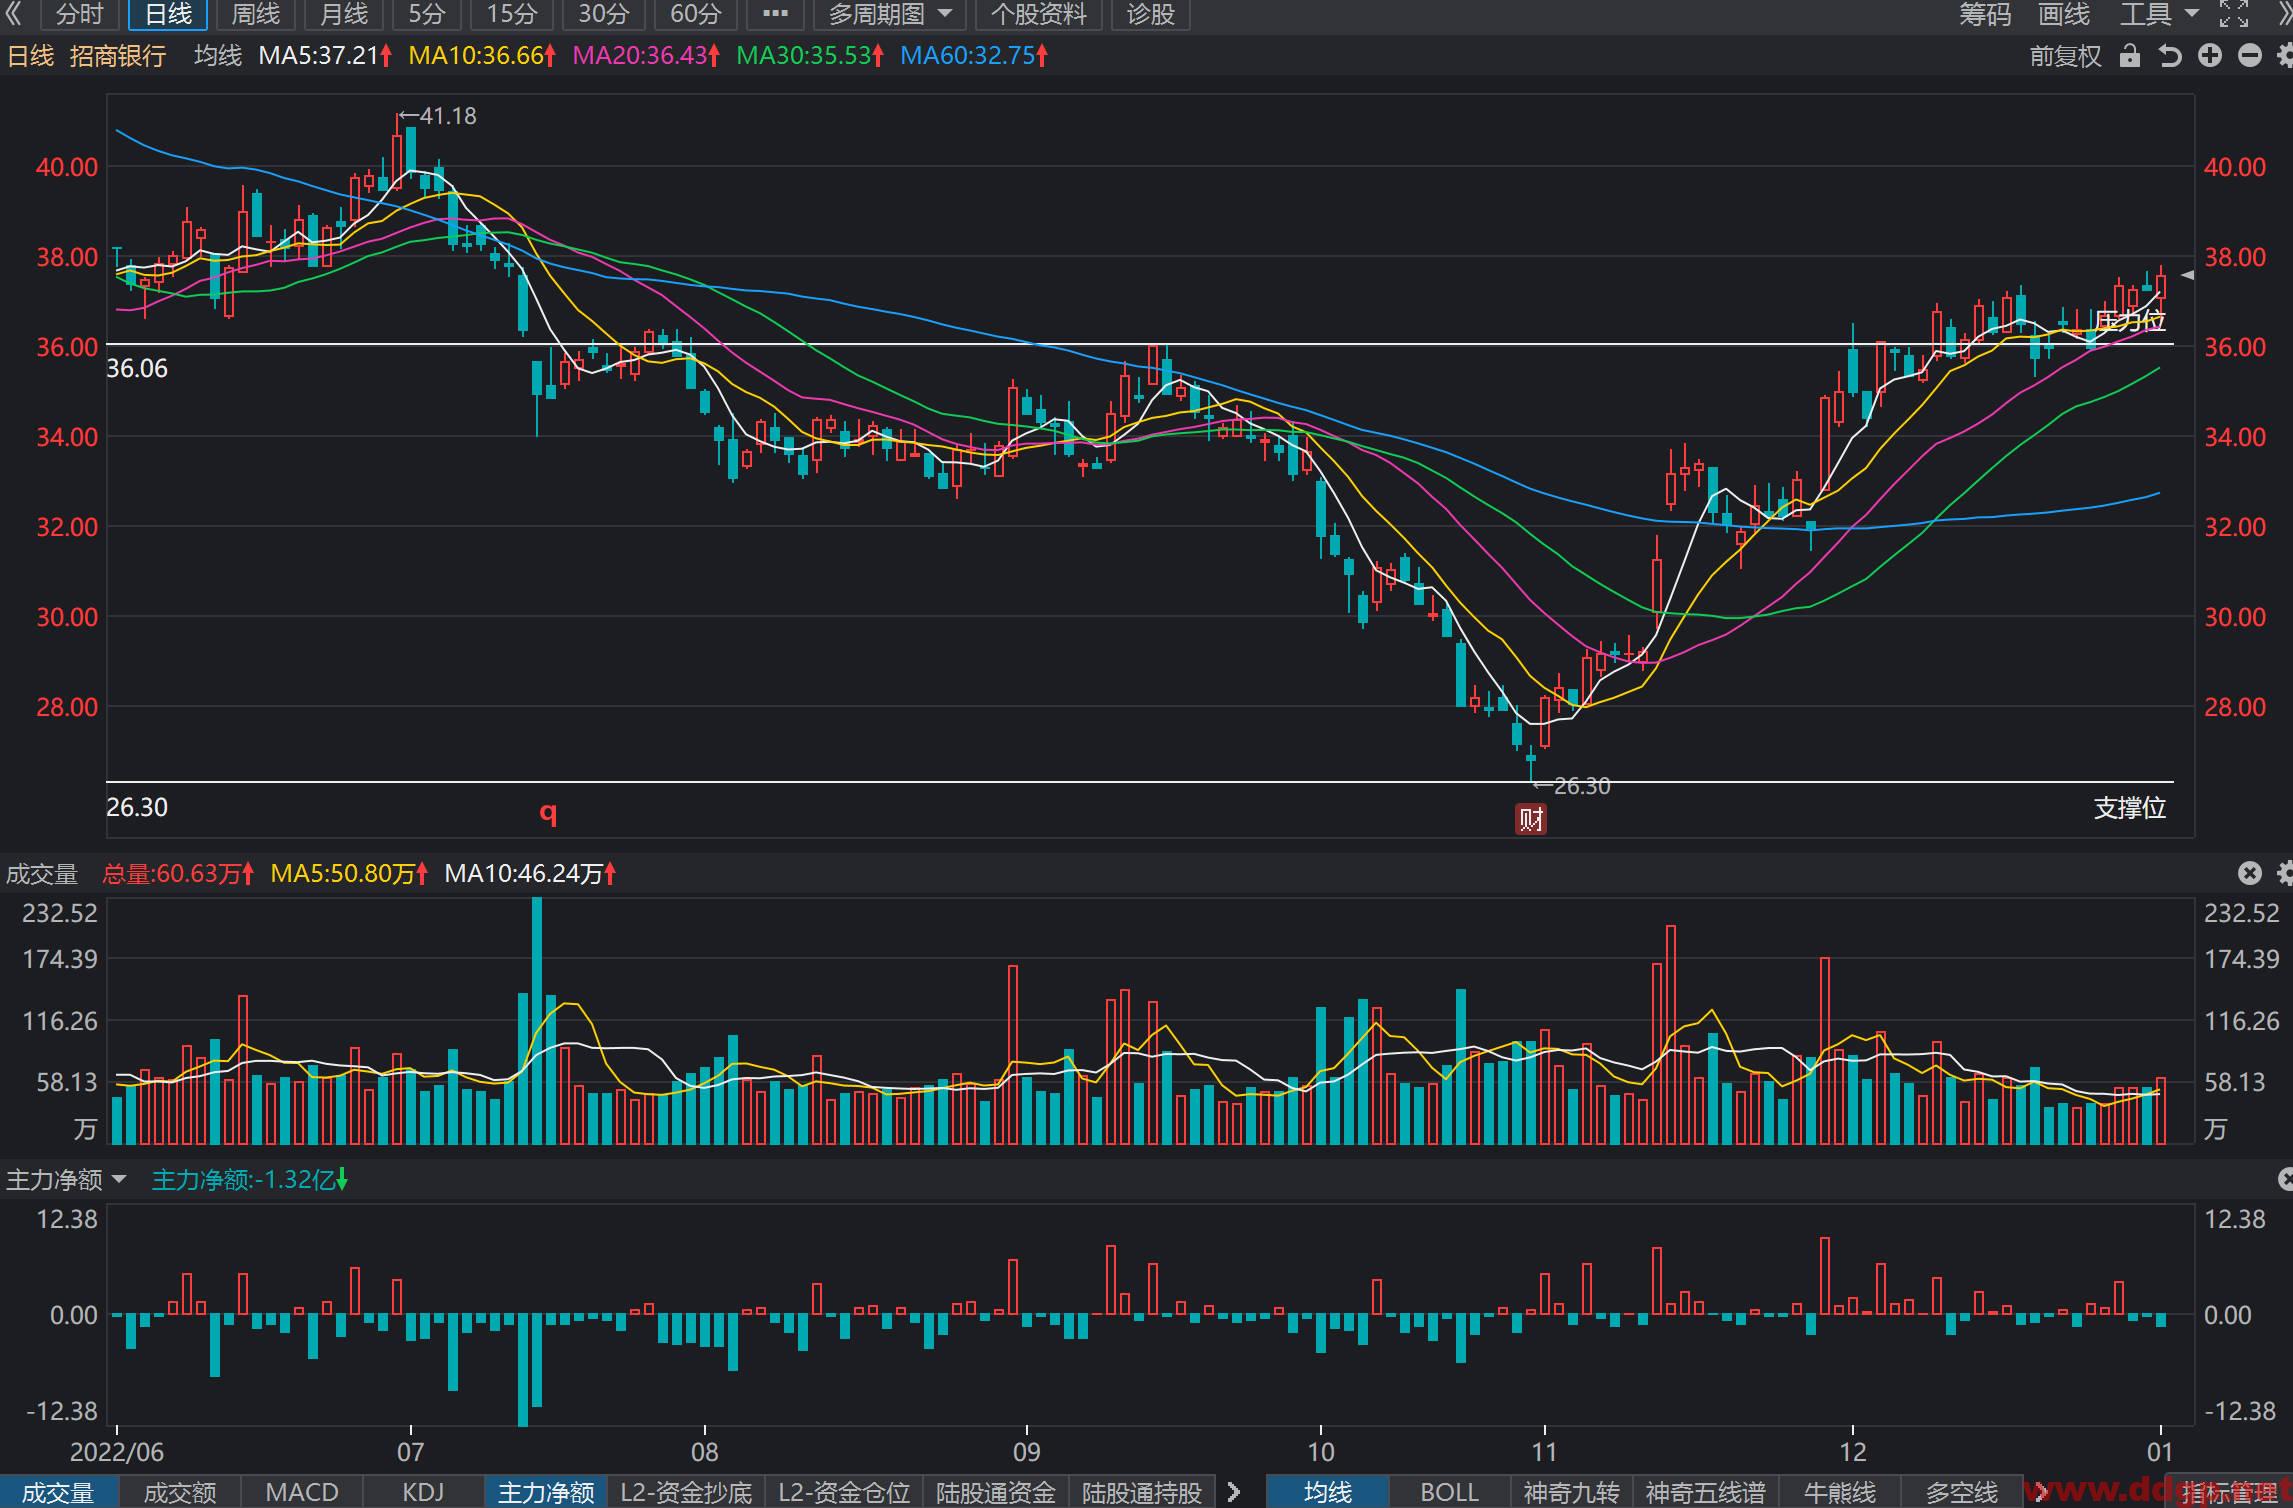The image size is (2293, 1508).
Task: Click the MA60:32.75 moving average label
Action: click(x=974, y=56)
